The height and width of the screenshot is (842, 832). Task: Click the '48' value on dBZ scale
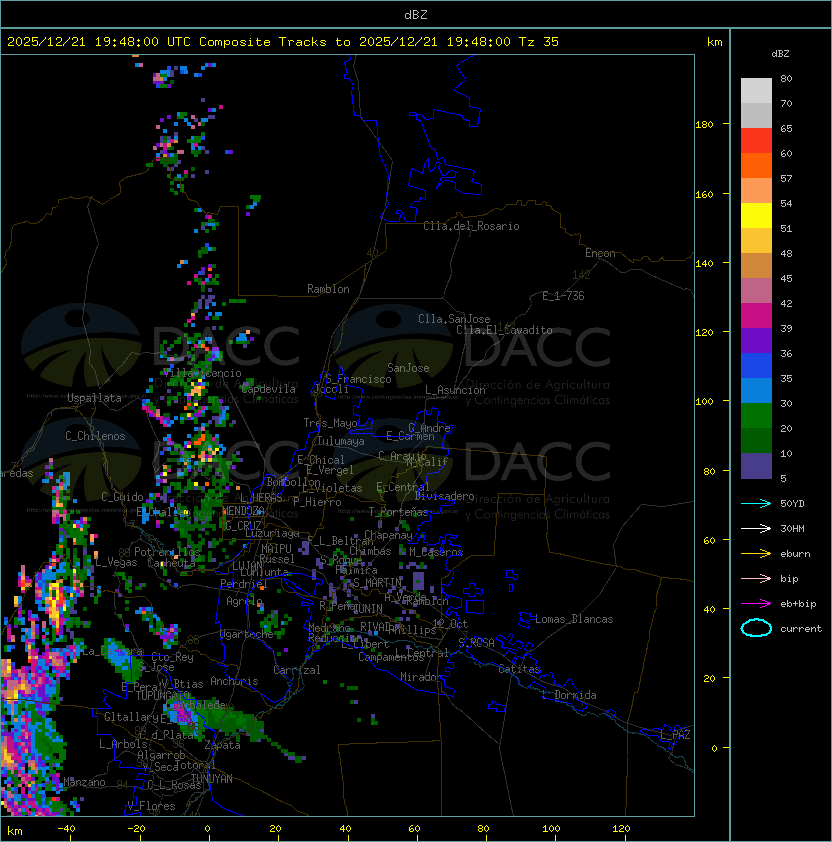(786, 253)
